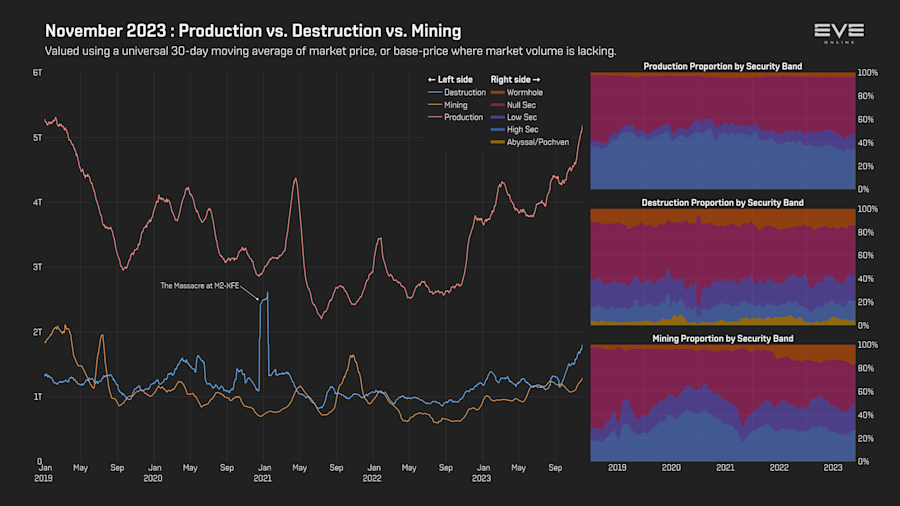Click the 'Jan 2020' x-axis label

click(x=153, y=473)
